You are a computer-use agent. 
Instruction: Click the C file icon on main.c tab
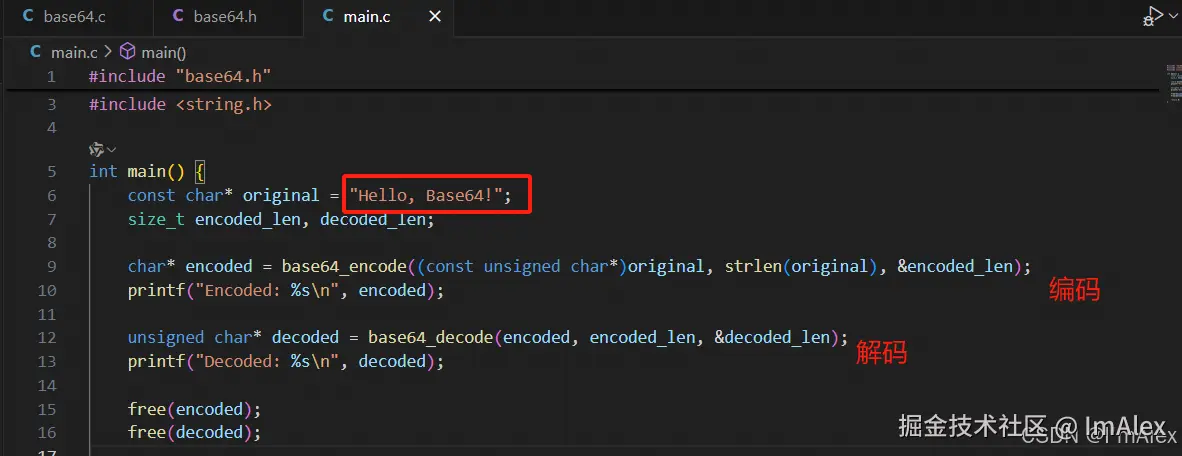tap(329, 16)
